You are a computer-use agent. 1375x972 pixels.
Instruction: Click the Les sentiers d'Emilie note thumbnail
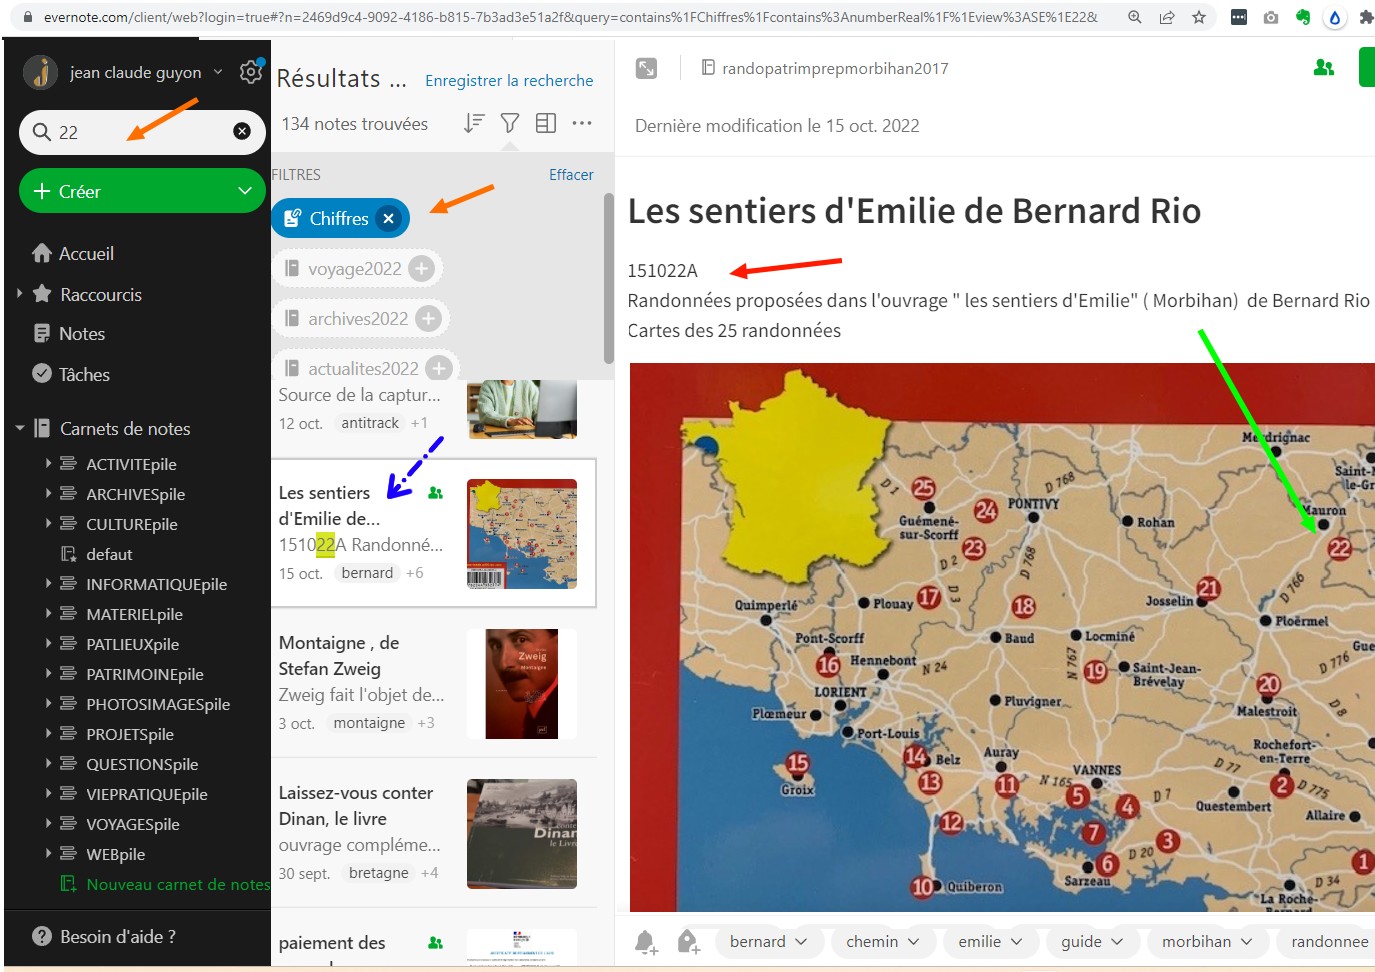coord(522,534)
